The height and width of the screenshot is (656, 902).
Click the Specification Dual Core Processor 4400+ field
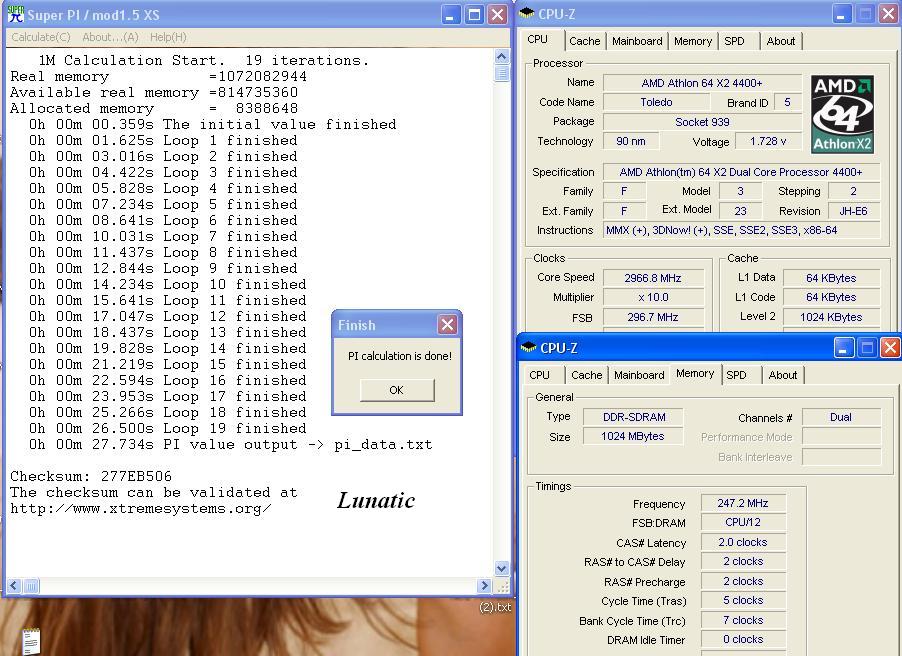click(742, 172)
